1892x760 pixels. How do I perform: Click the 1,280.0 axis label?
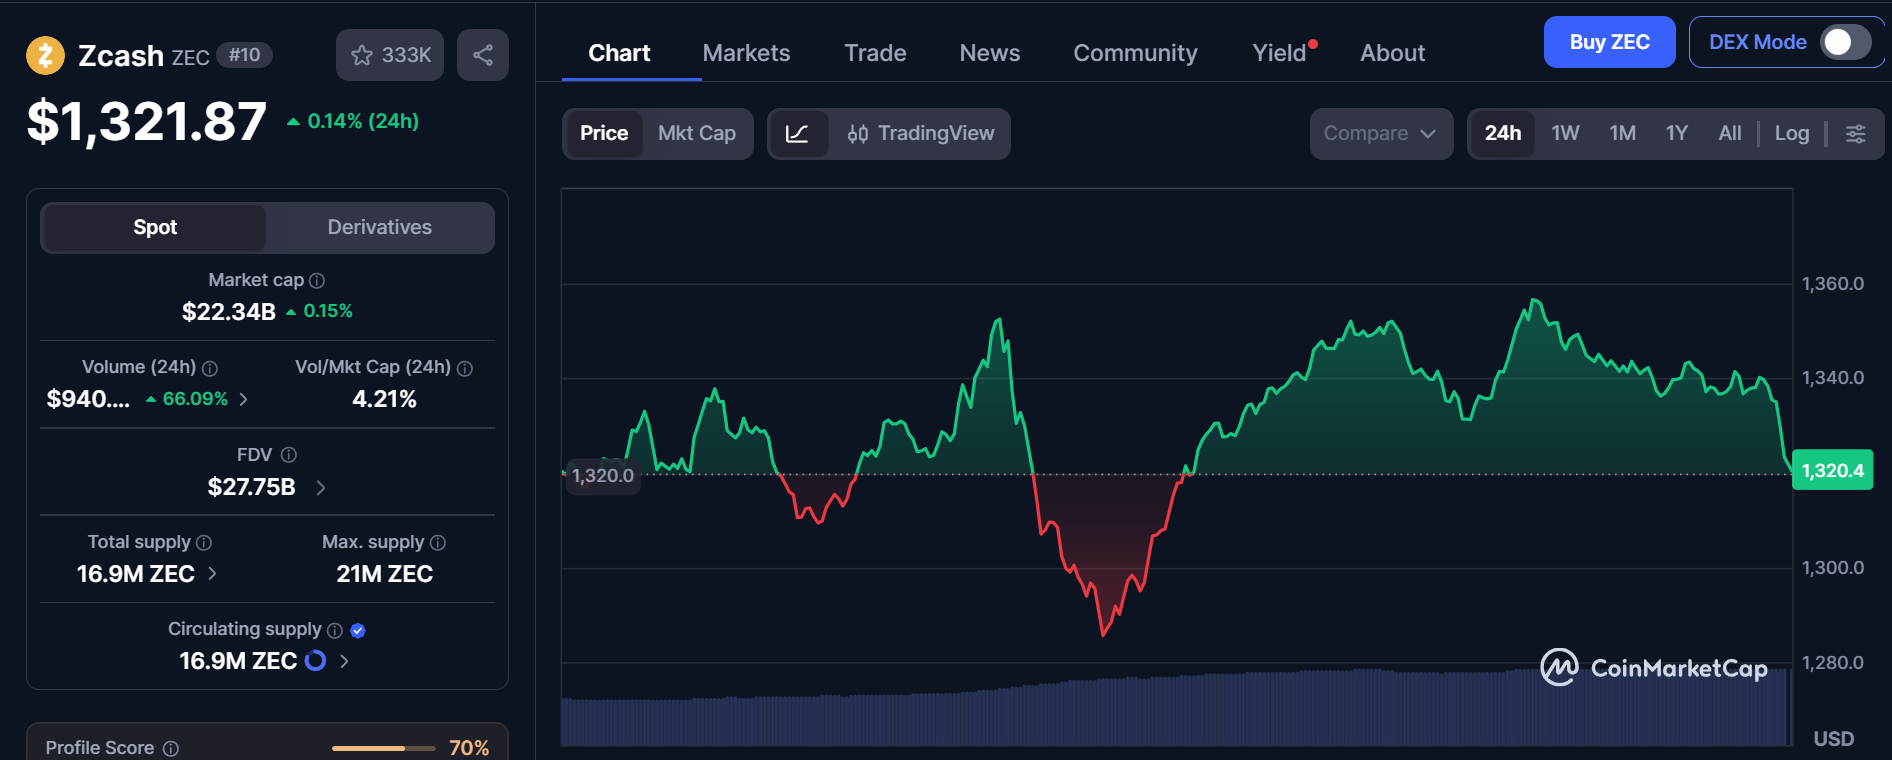point(1832,663)
